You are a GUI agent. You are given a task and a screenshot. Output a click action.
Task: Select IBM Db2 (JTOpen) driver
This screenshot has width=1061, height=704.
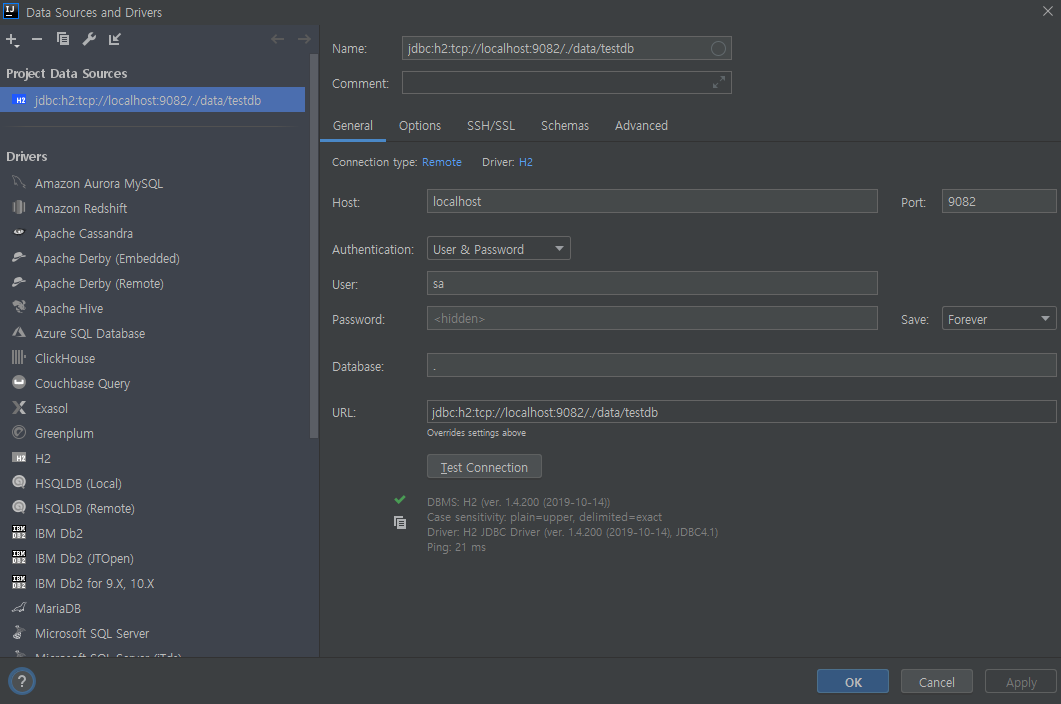84,558
